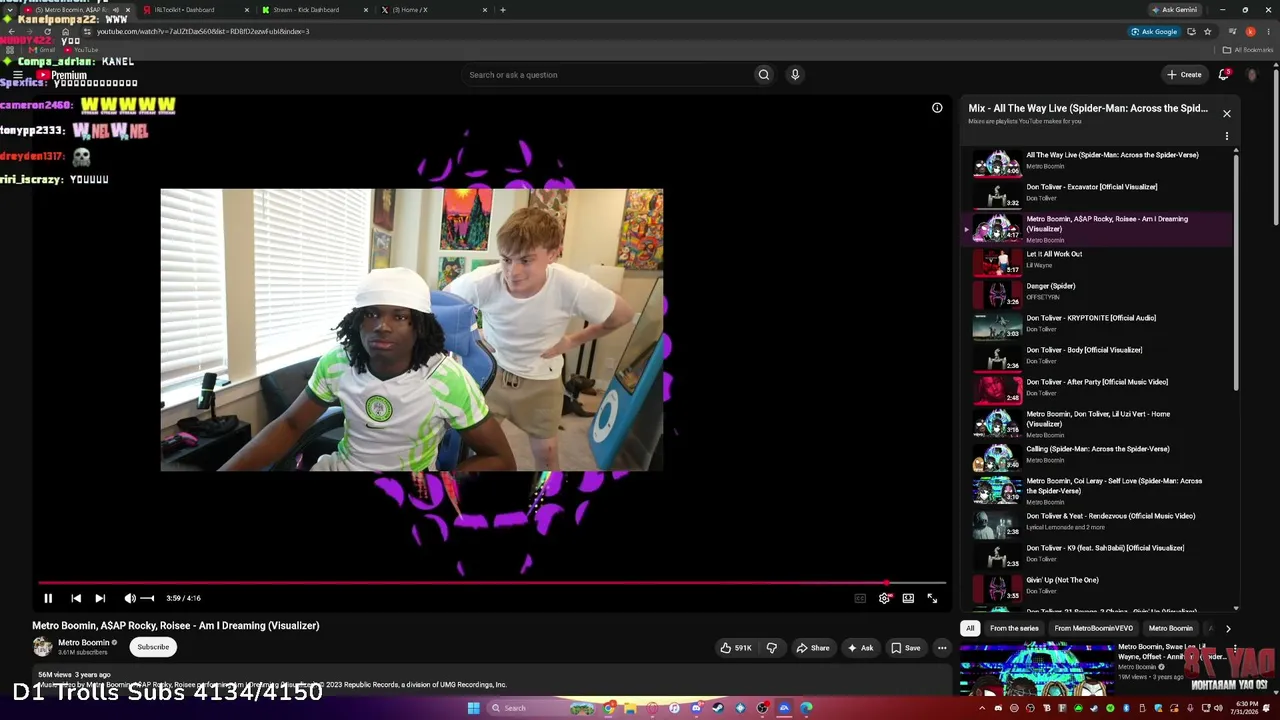This screenshot has height=720, width=1280.
Task: Toggle closed captions on the player
Action: [x=860, y=598]
